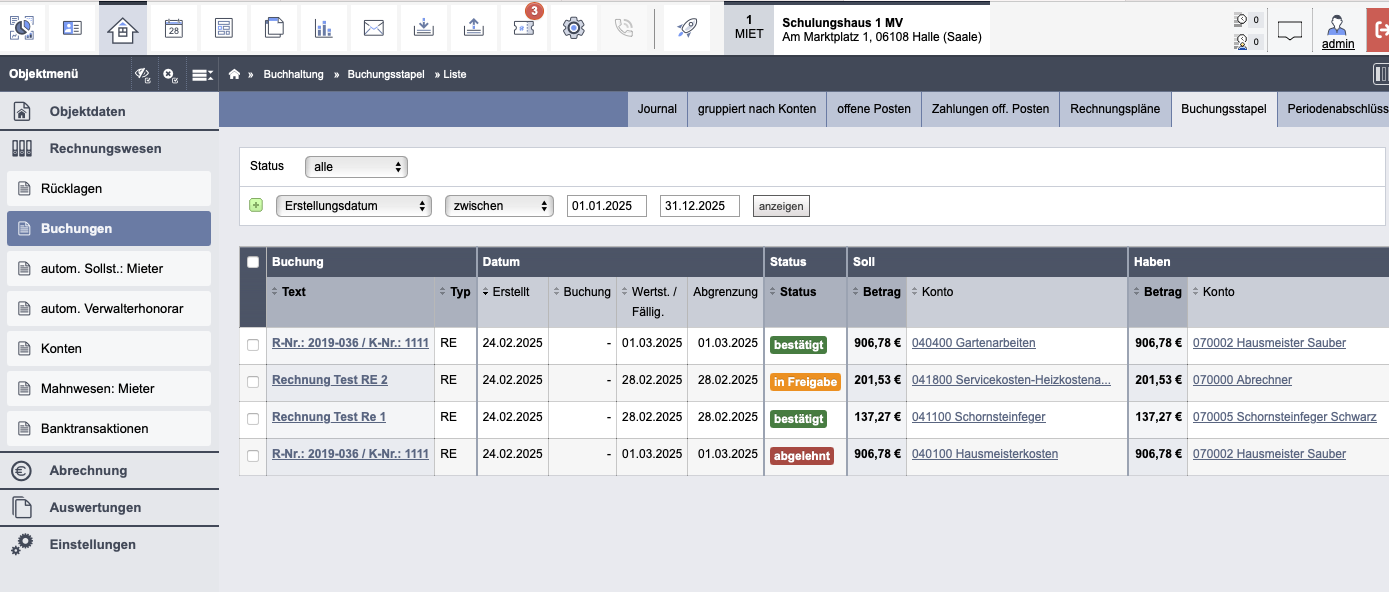Screen dimensions: 1389x592
Task: Open the dashboard charts icon
Action: [x=21, y=28]
